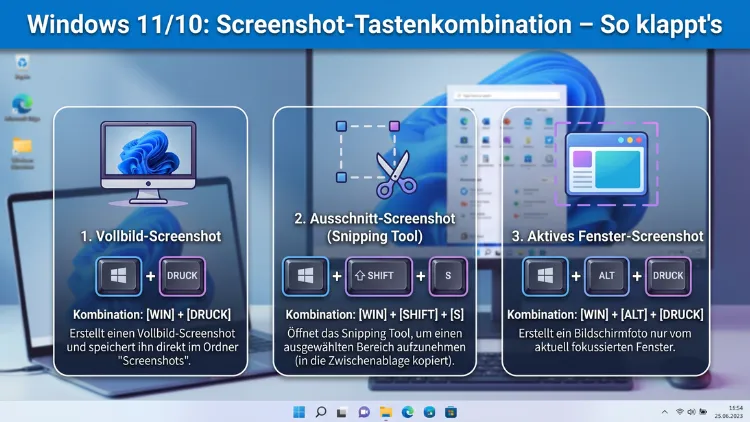Click the app window illustration in card 3
Screen dimensions: 750x422
tap(607, 164)
